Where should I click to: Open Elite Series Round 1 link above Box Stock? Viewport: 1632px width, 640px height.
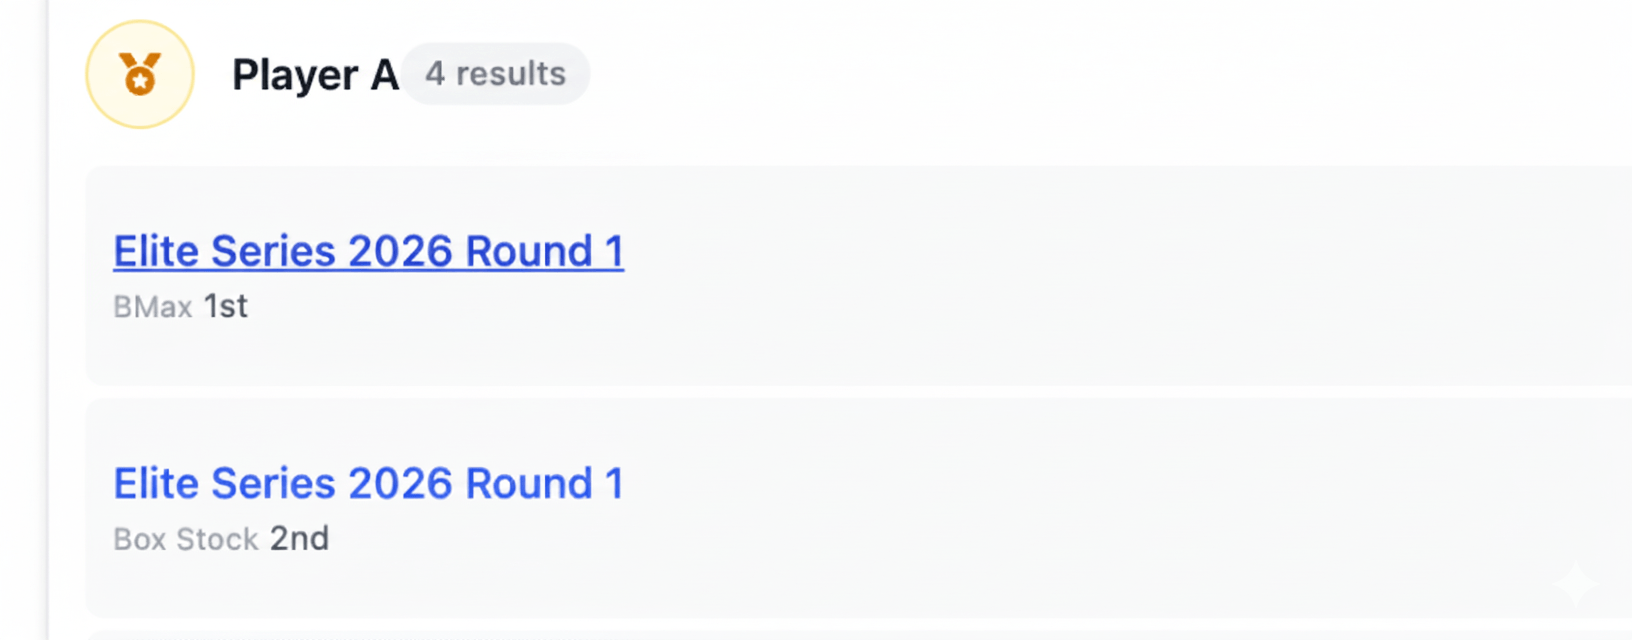coord(368,484)
